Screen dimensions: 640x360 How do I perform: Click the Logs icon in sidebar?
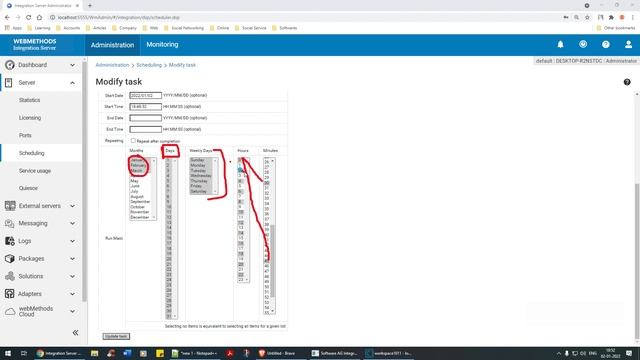click(x=10, y=241)
